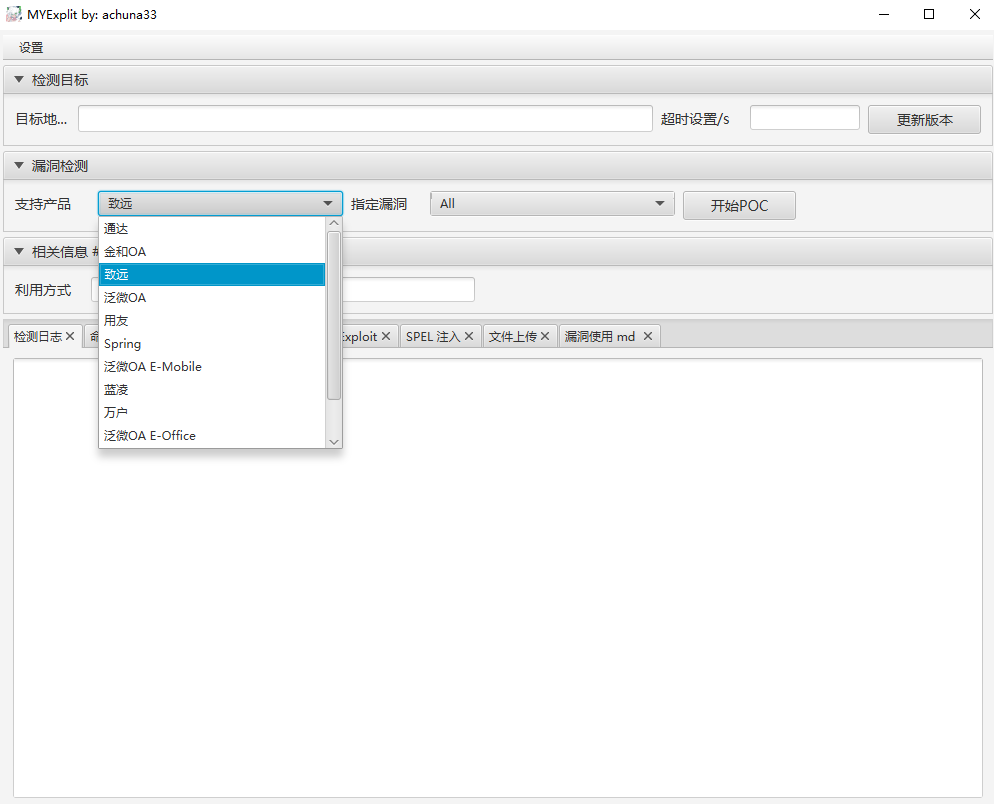Toggle the 支持产品 combo box showing 致远

click(221, 204)
